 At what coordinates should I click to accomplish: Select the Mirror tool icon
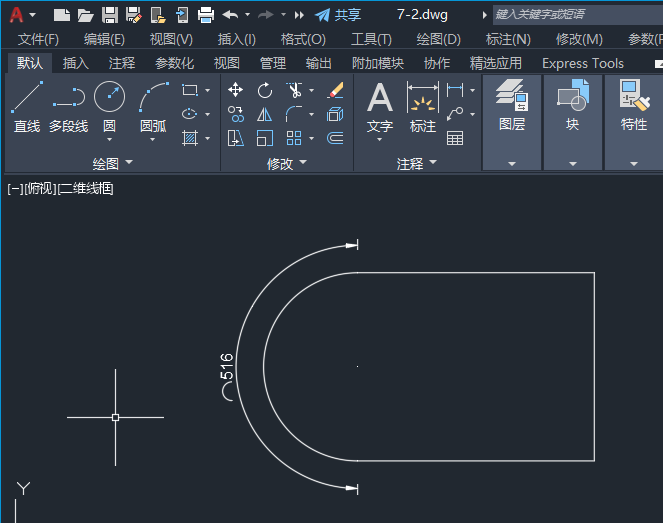point(265,114)
